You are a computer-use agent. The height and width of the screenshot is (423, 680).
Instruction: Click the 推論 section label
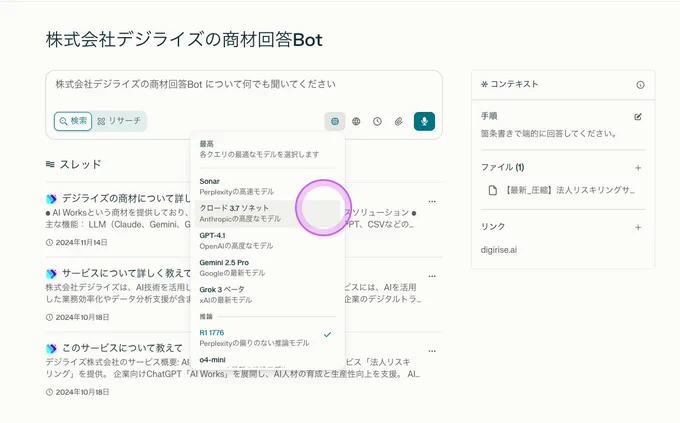tap(206, 316)
